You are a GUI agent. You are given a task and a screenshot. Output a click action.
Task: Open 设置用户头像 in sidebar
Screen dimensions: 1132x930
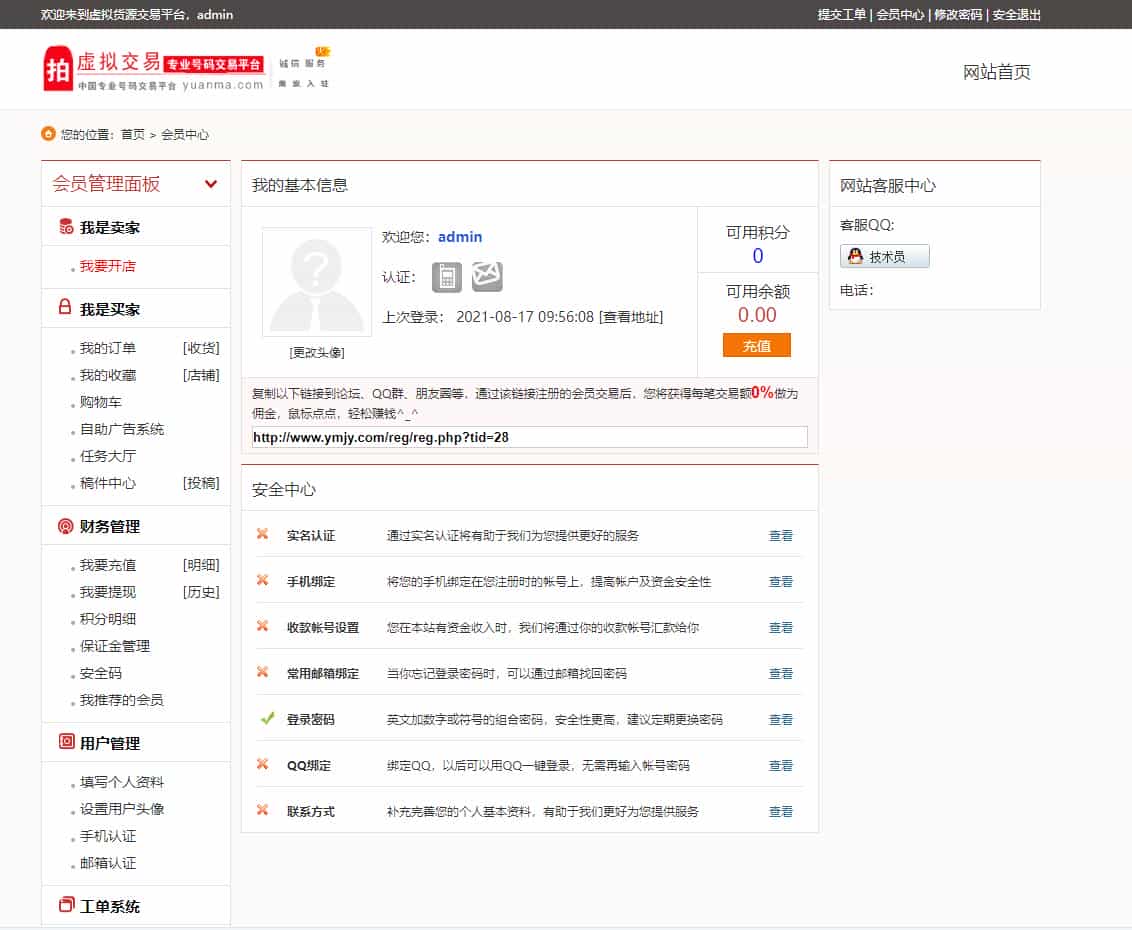122,809
